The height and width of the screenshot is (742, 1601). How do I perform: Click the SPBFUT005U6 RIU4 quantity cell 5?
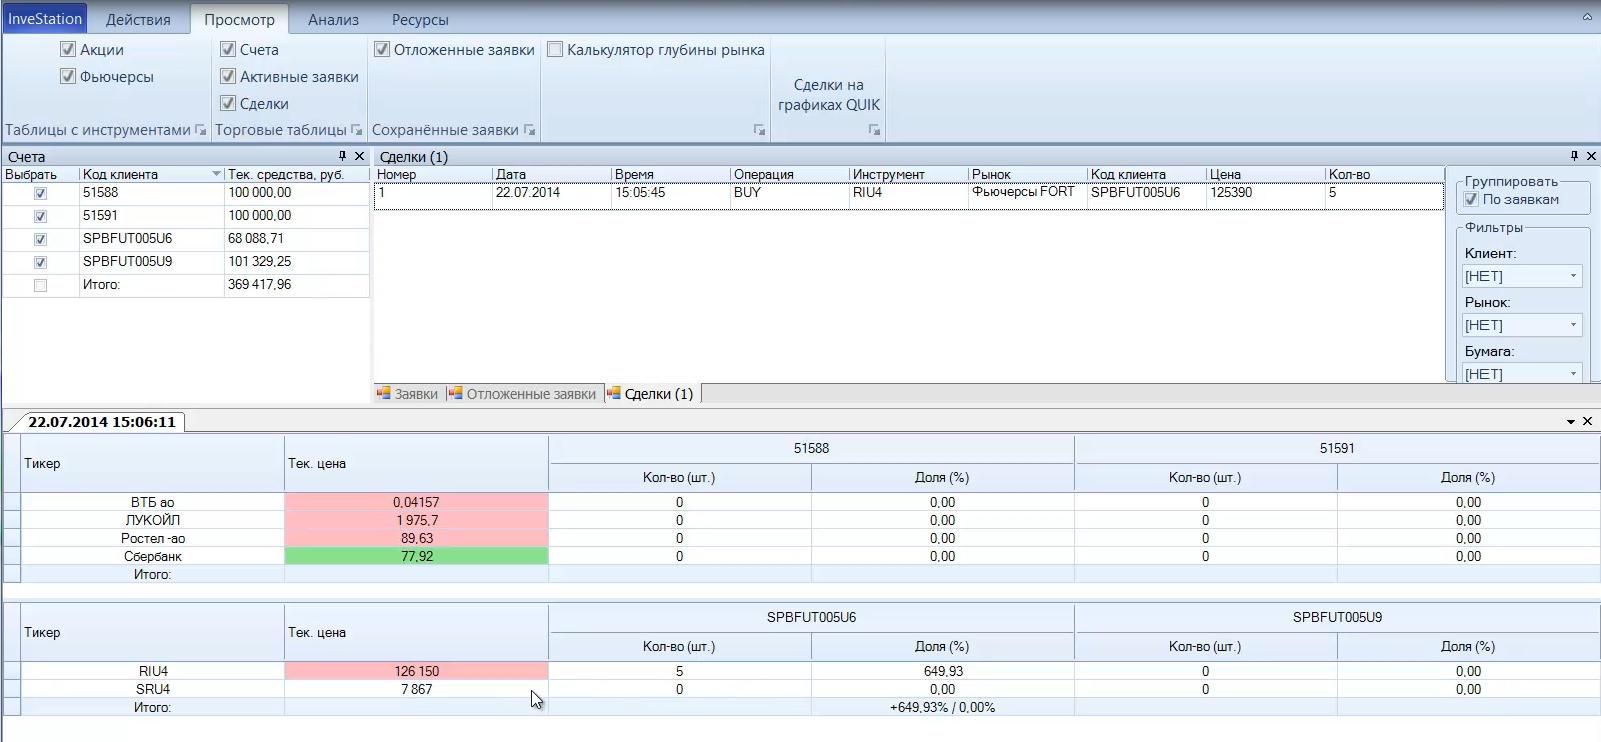(679, 671)
